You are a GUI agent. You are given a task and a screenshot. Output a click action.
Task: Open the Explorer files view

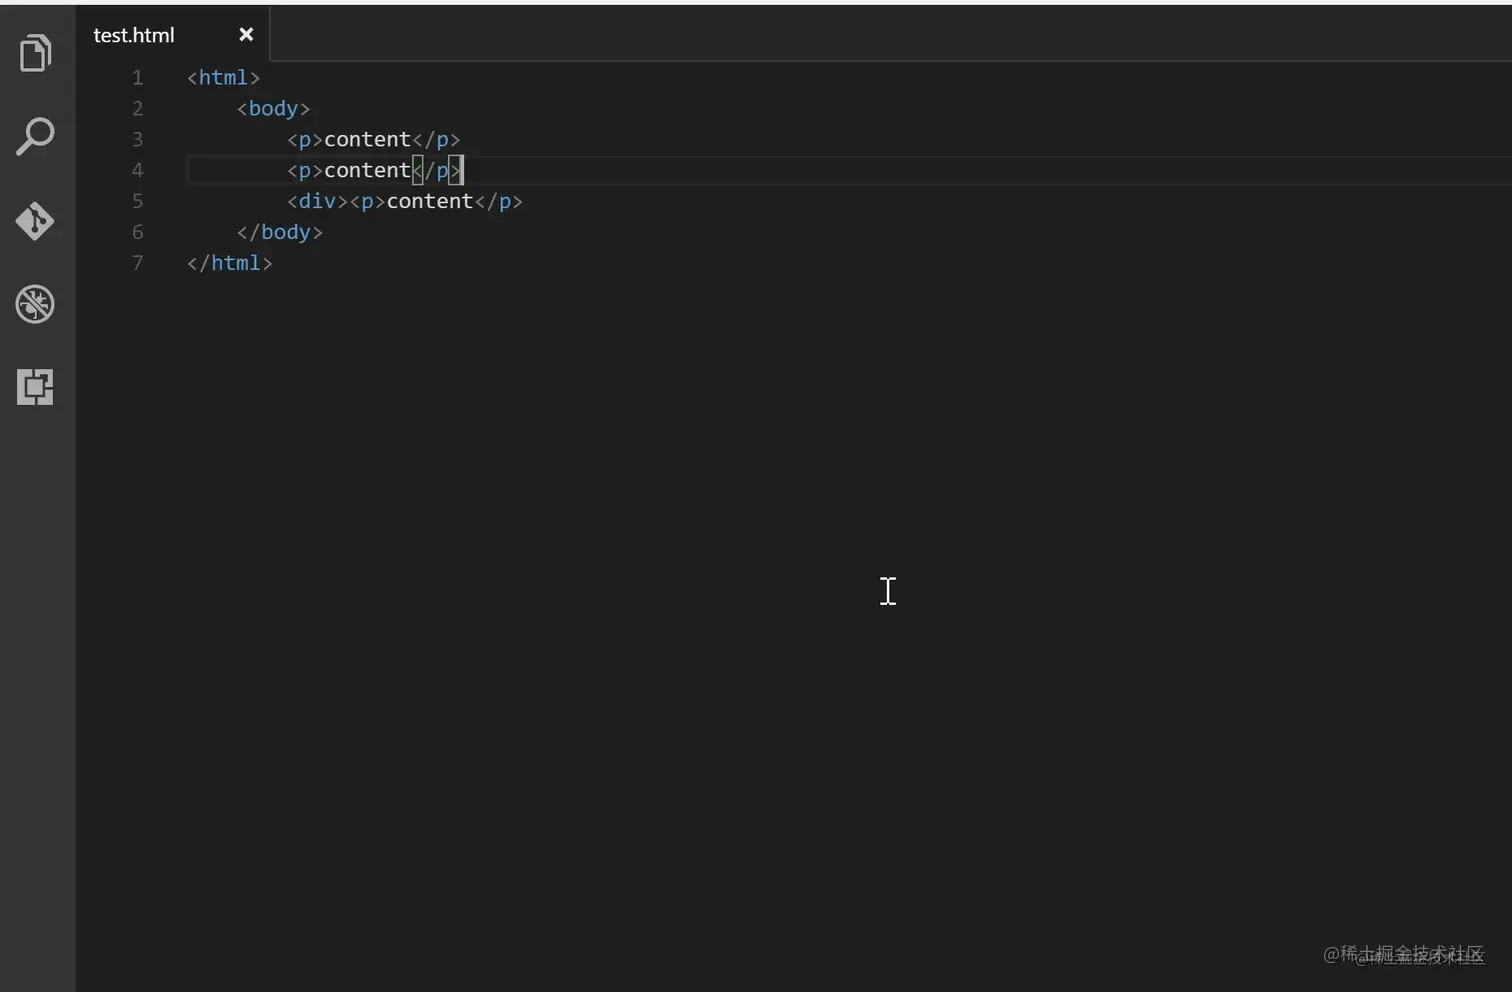point(36,53)
